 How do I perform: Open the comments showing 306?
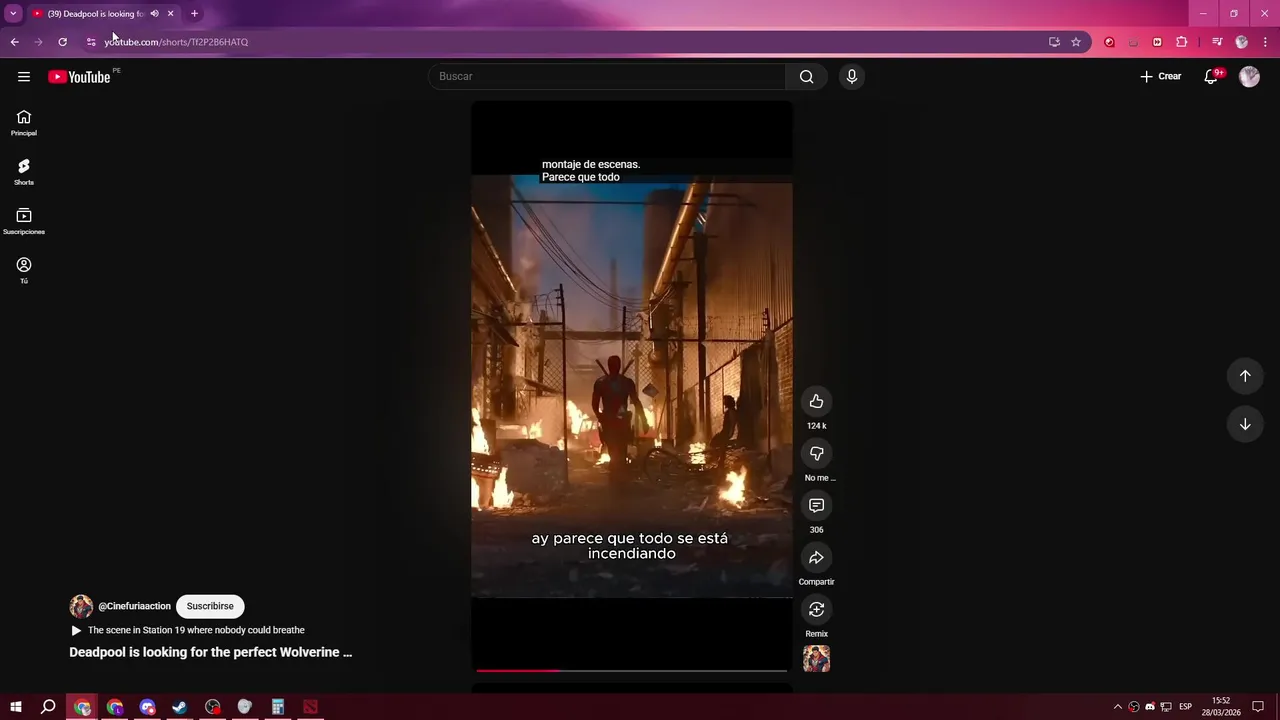pos(816,505)
